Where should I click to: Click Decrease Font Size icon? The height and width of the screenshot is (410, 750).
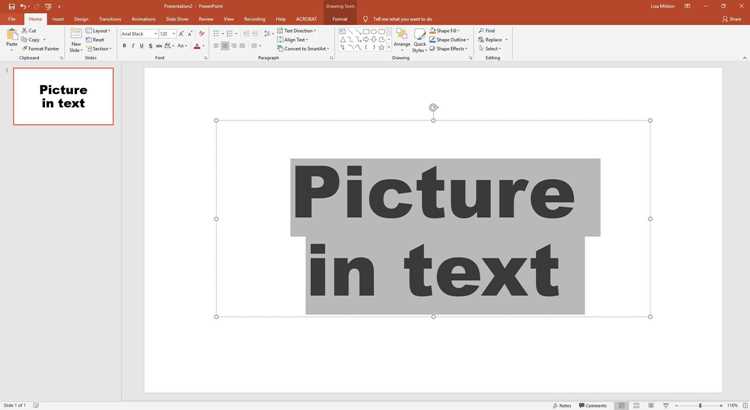click(x=190, y=34)
